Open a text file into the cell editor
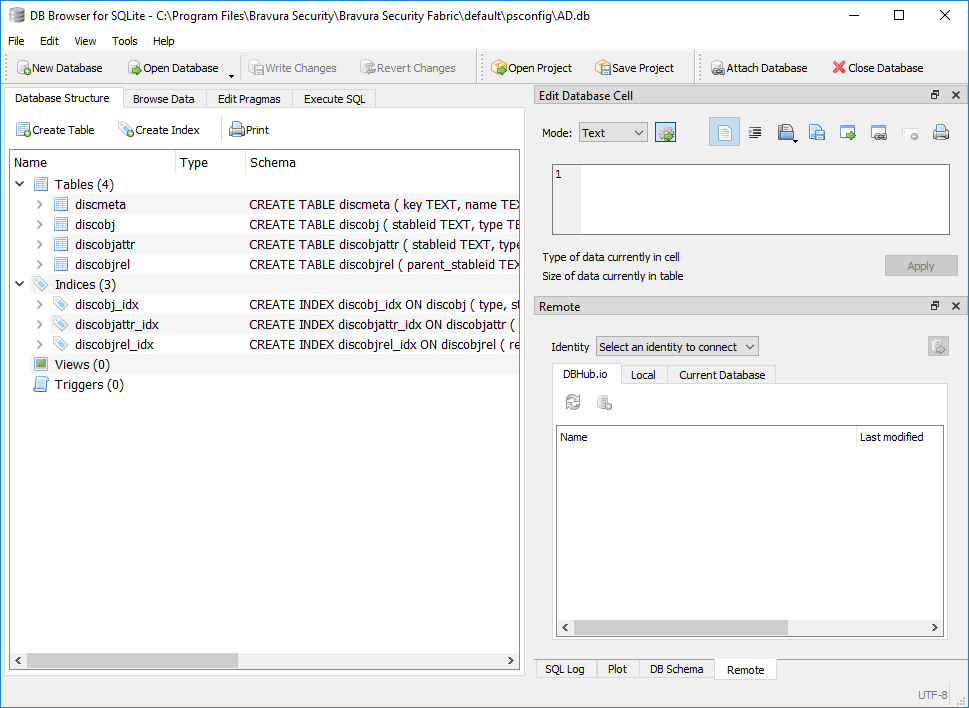Image resolution: width=969 pixels, height=708 pixels. [786, 131]
